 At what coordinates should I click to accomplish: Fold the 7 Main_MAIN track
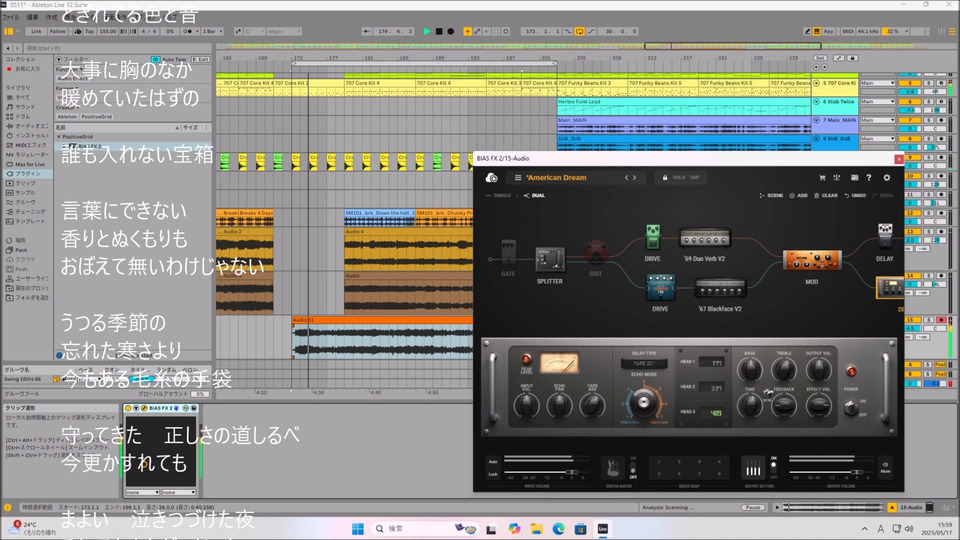[816, 120]
